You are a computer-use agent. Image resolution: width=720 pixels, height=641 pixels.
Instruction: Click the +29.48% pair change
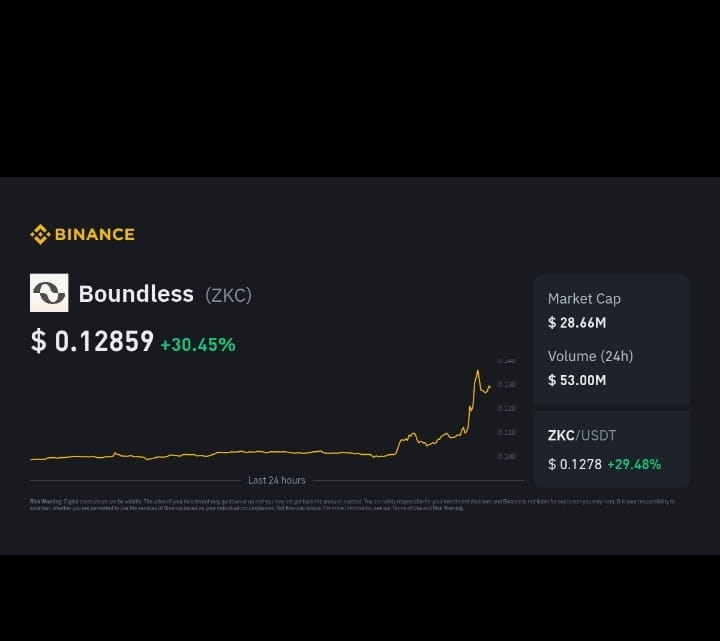click(x=632, y=464)
